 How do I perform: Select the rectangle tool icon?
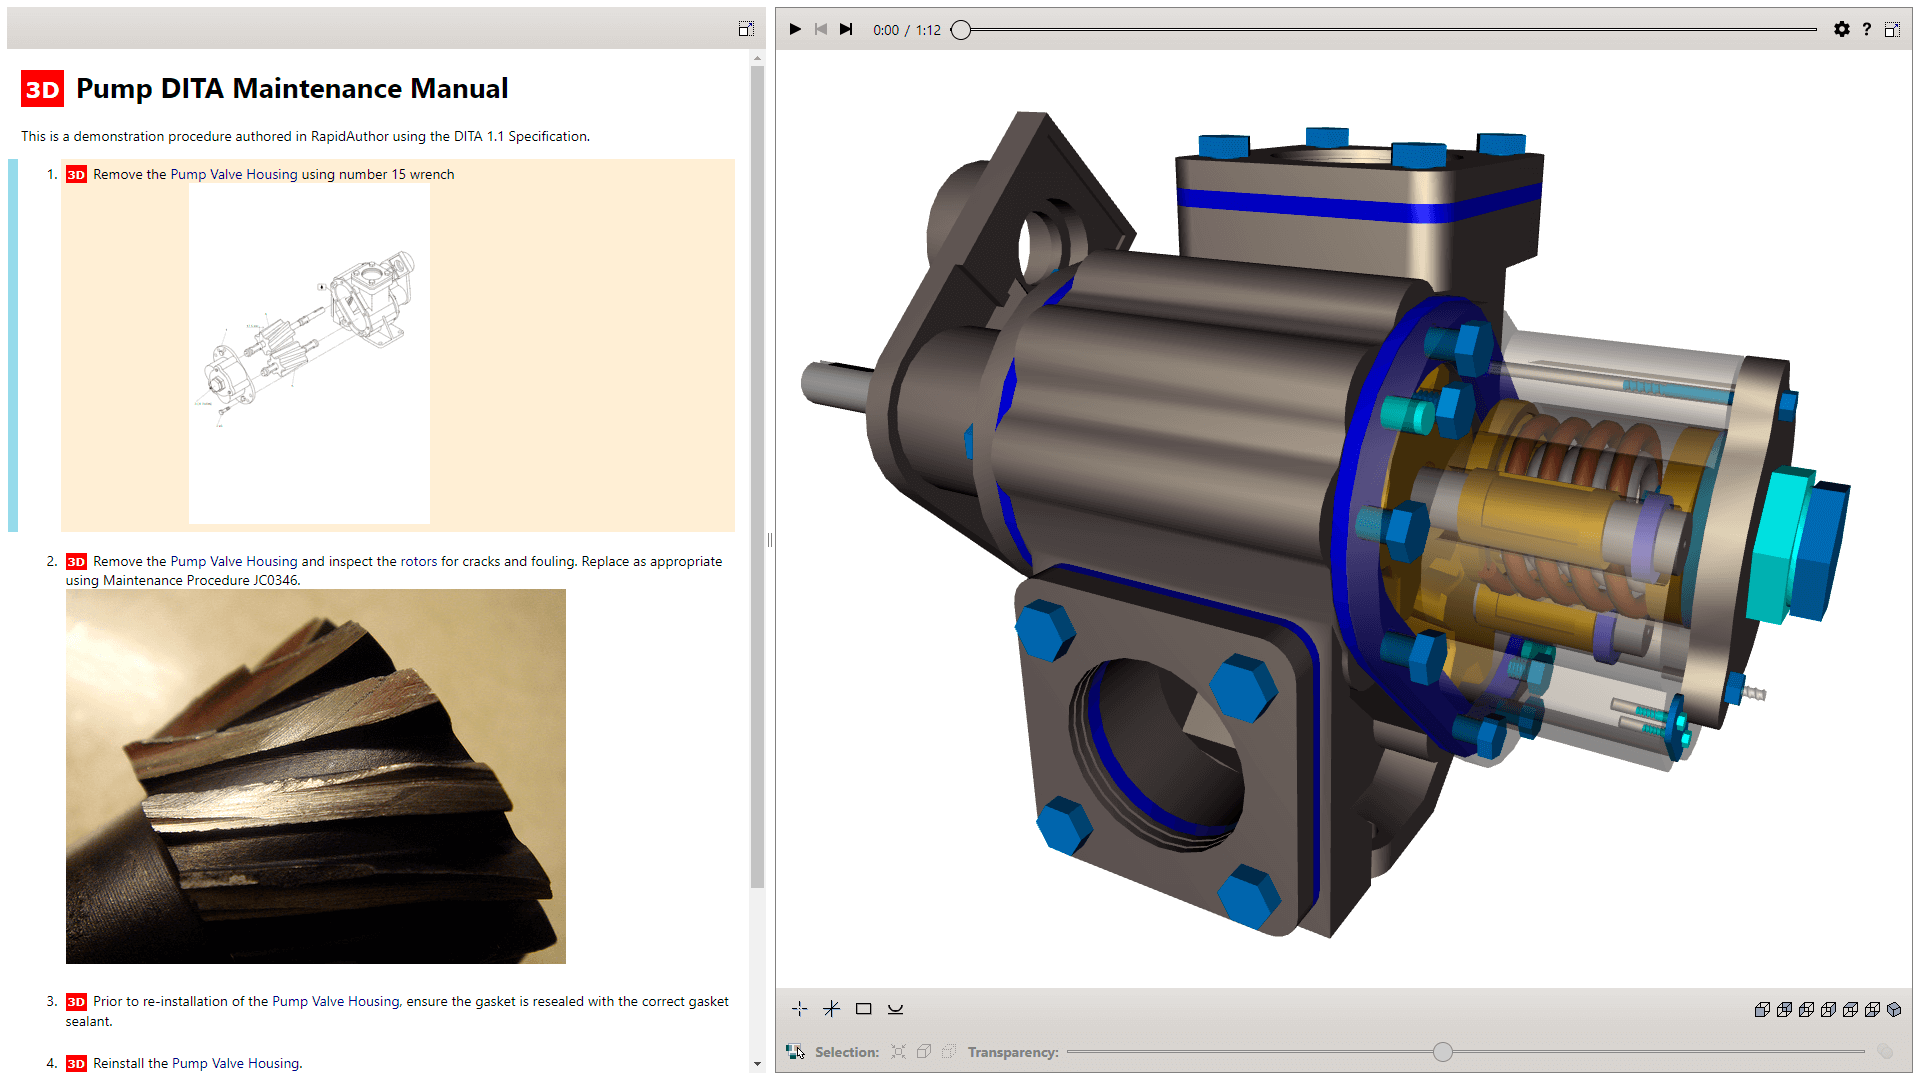pos(864,1009)
